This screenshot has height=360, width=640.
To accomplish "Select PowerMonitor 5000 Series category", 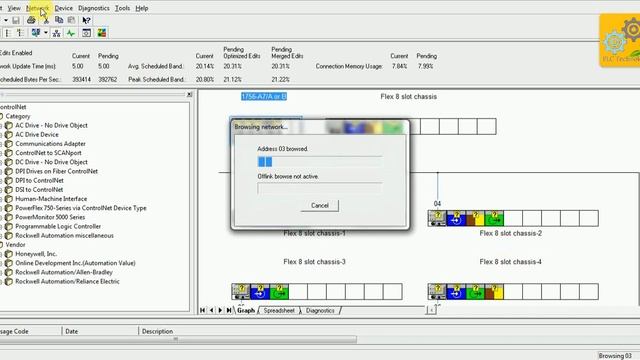I will pyautogui.click(x=50, y=217).
